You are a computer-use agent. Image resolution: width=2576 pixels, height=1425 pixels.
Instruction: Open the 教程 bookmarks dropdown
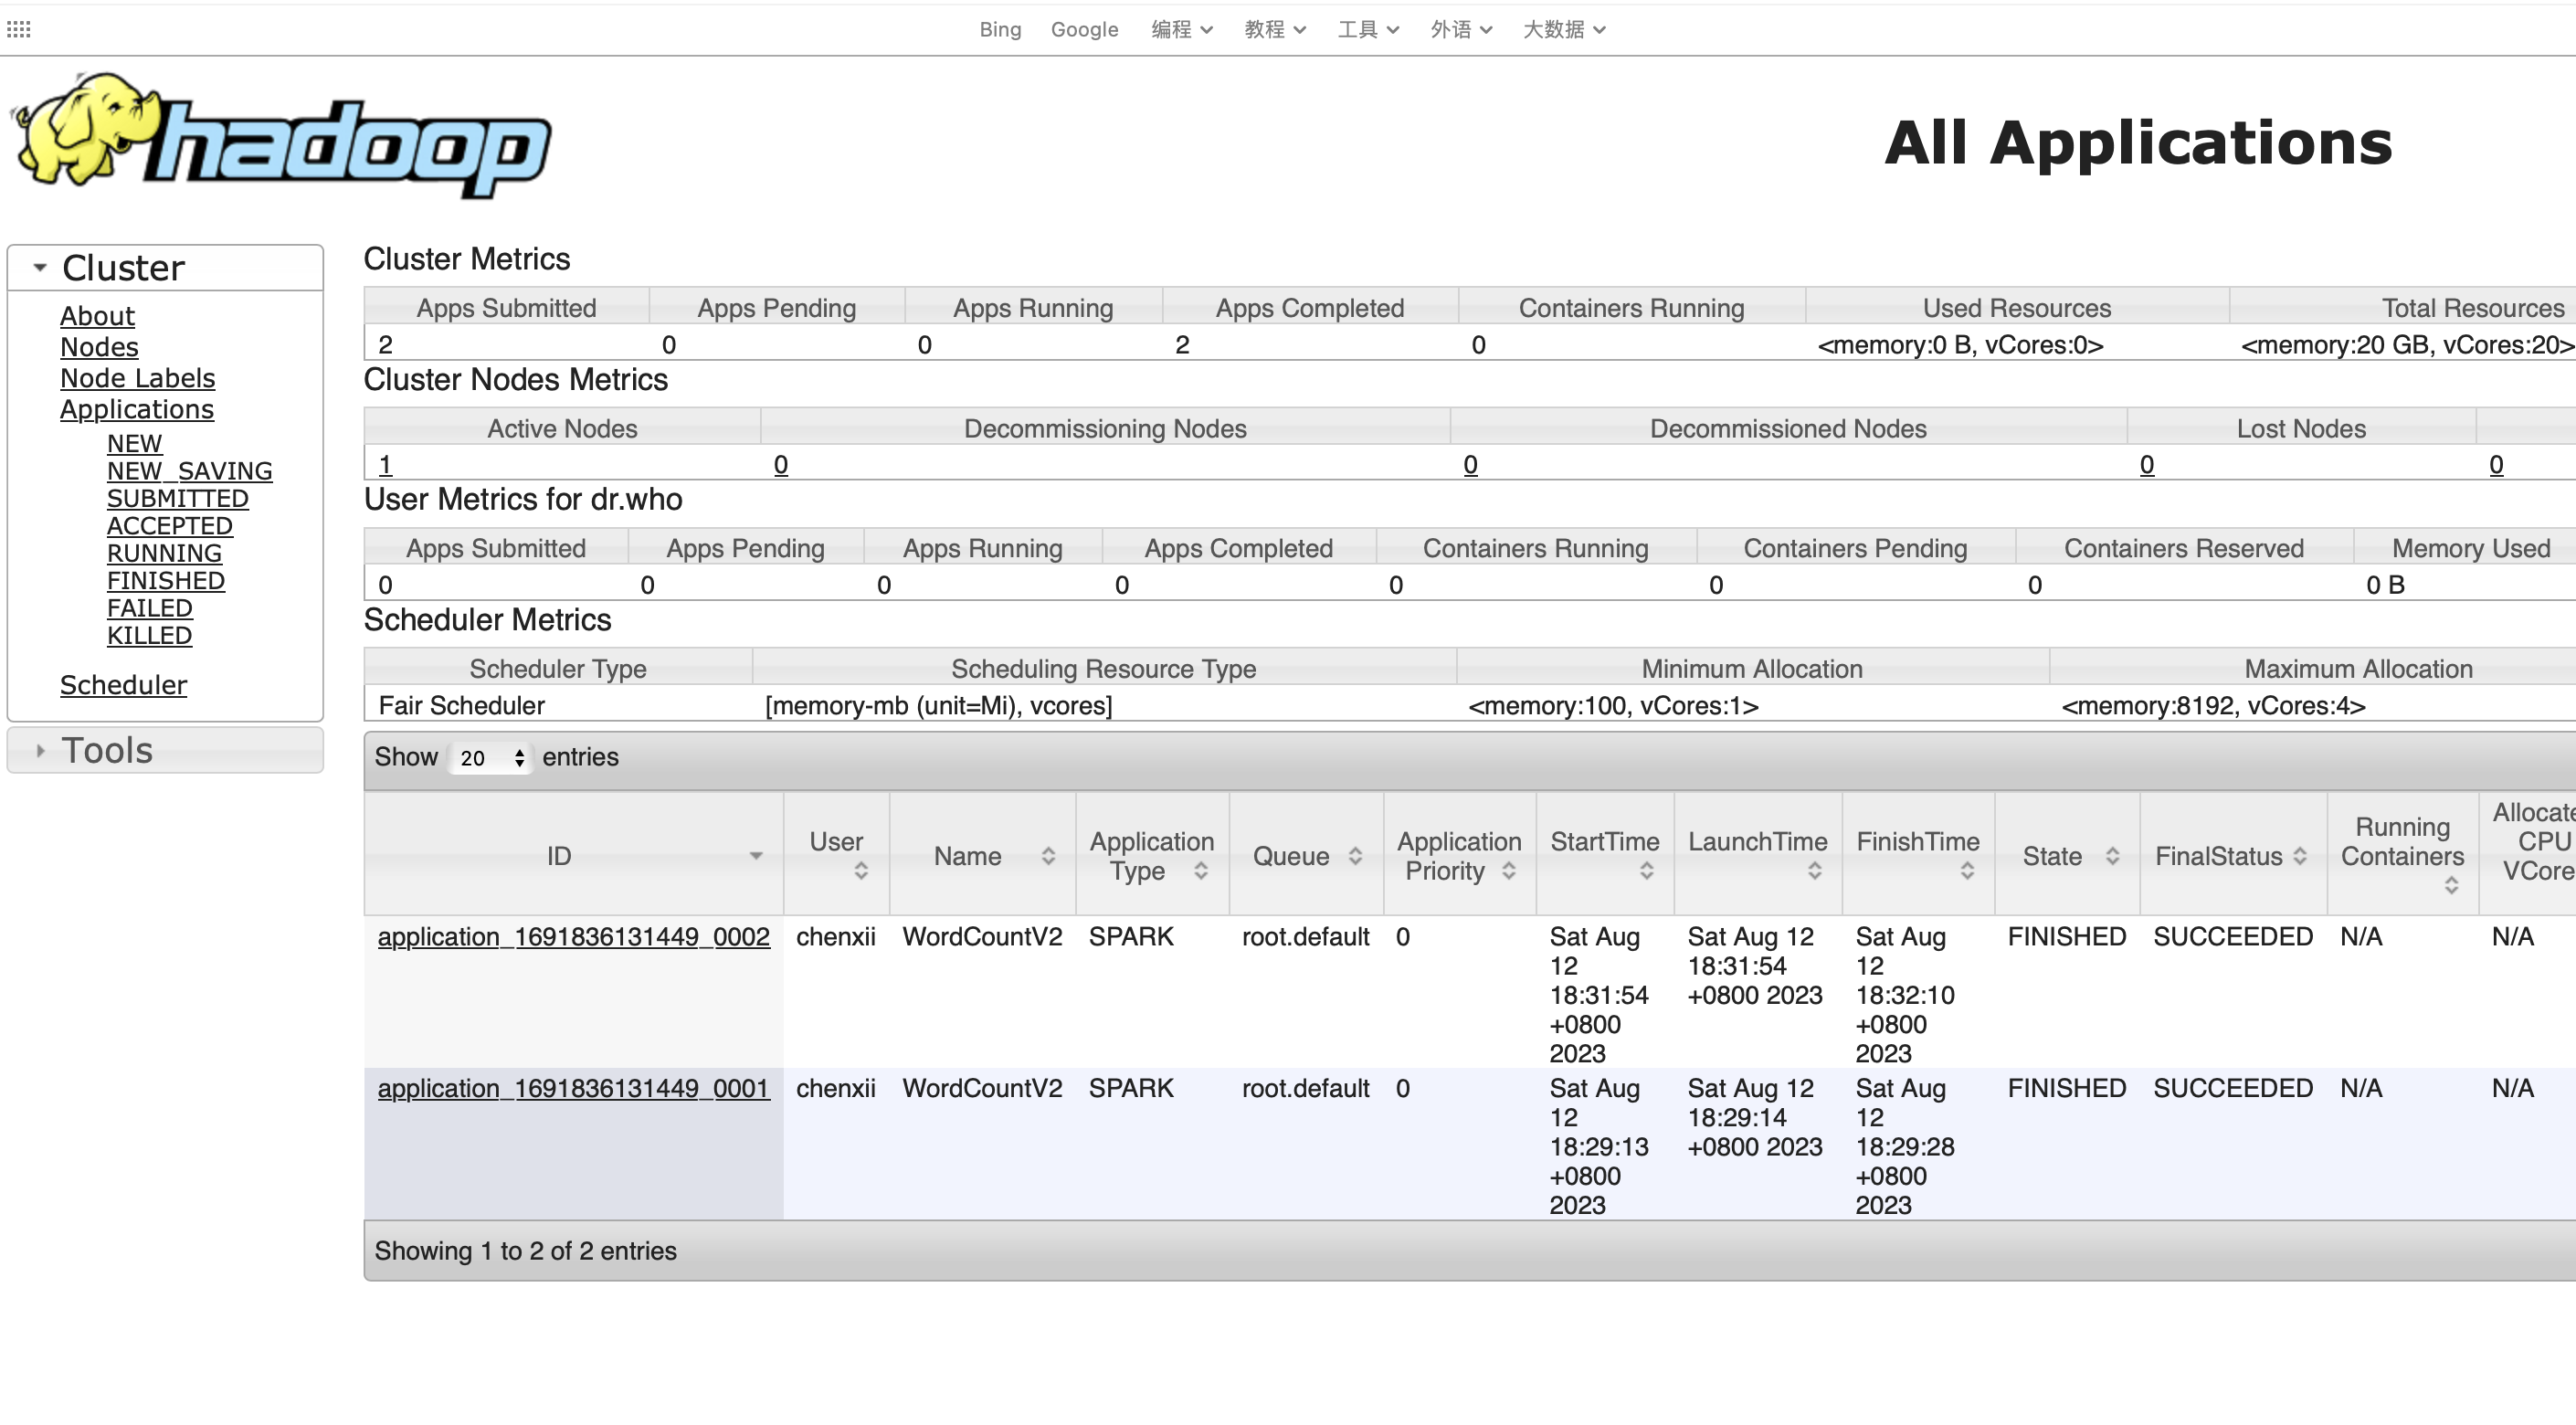[1274, 29]
